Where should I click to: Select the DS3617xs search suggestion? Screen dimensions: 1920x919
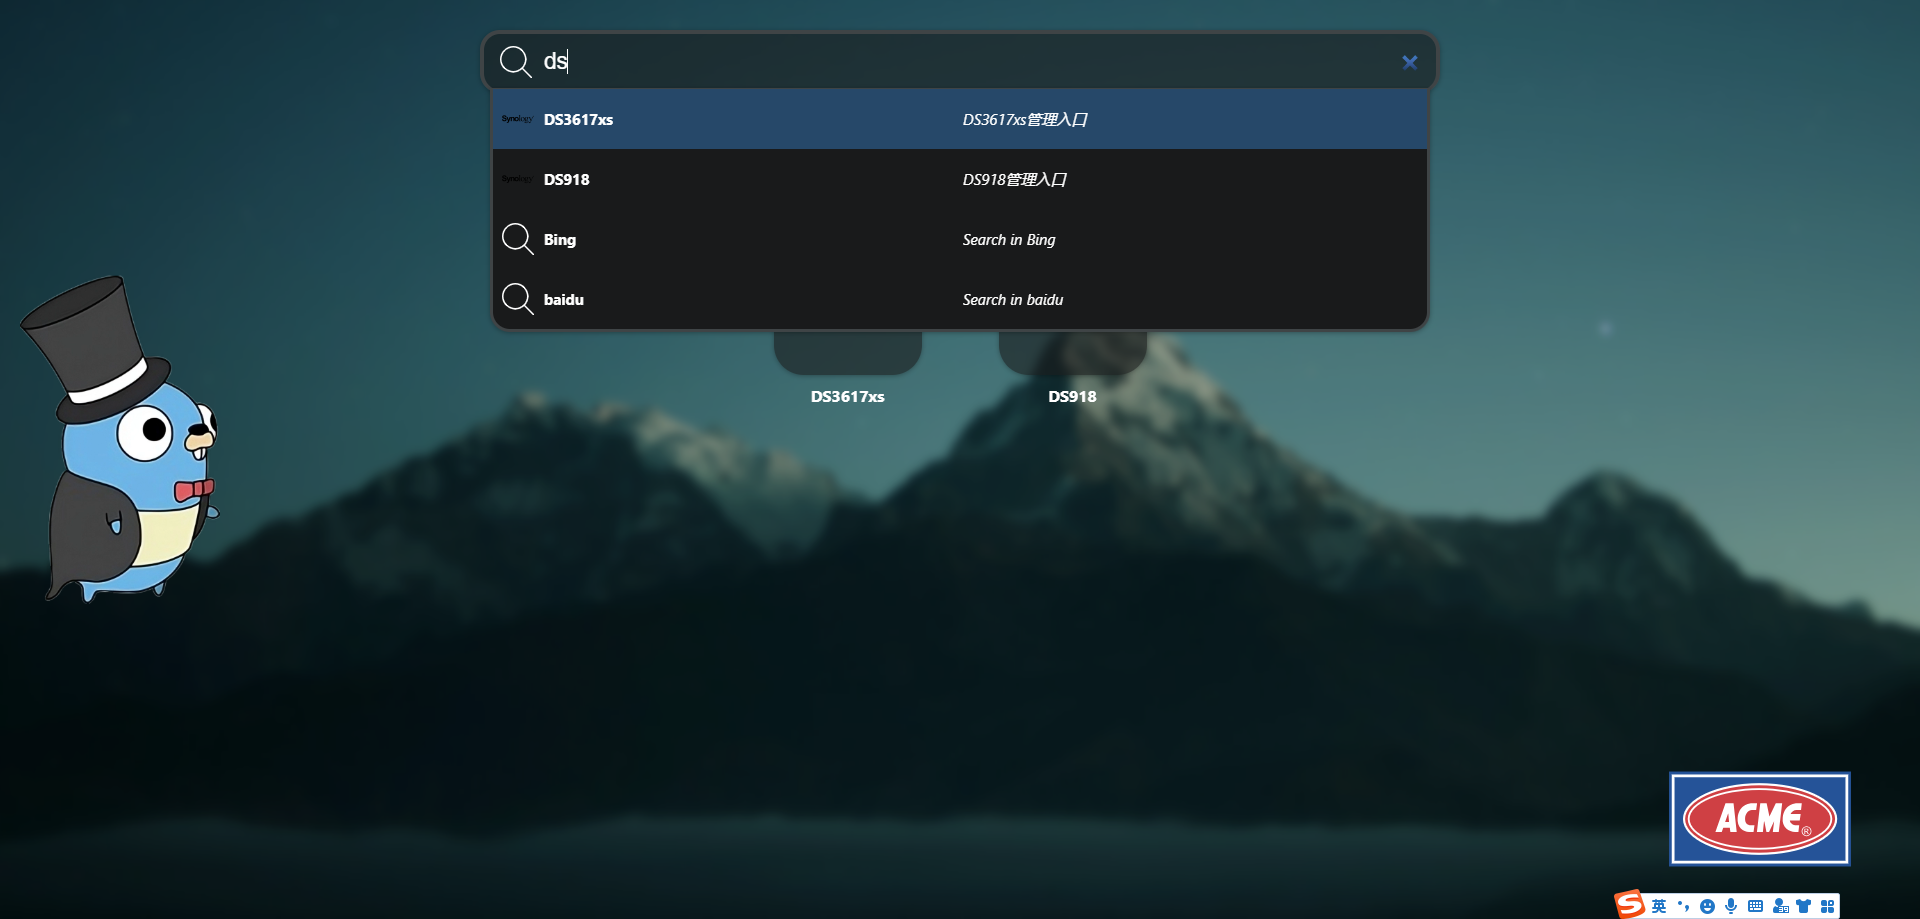coord(960,119)
